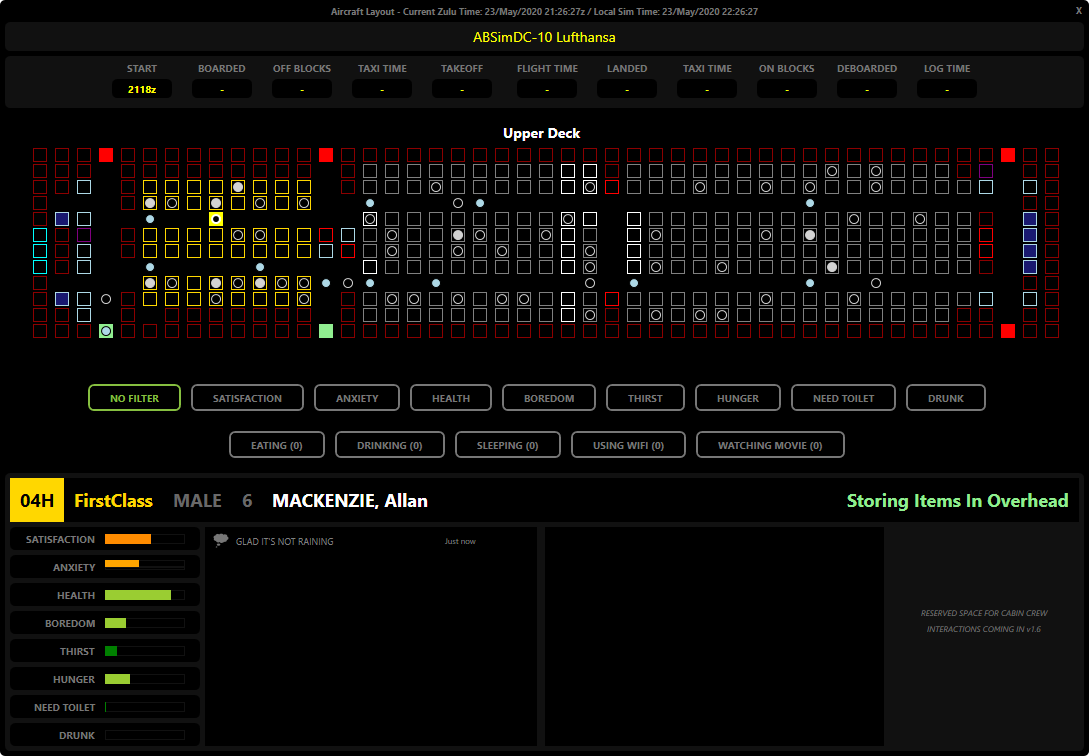
Task: Click the LOG TIME field
Action: (x=947, y=90)
